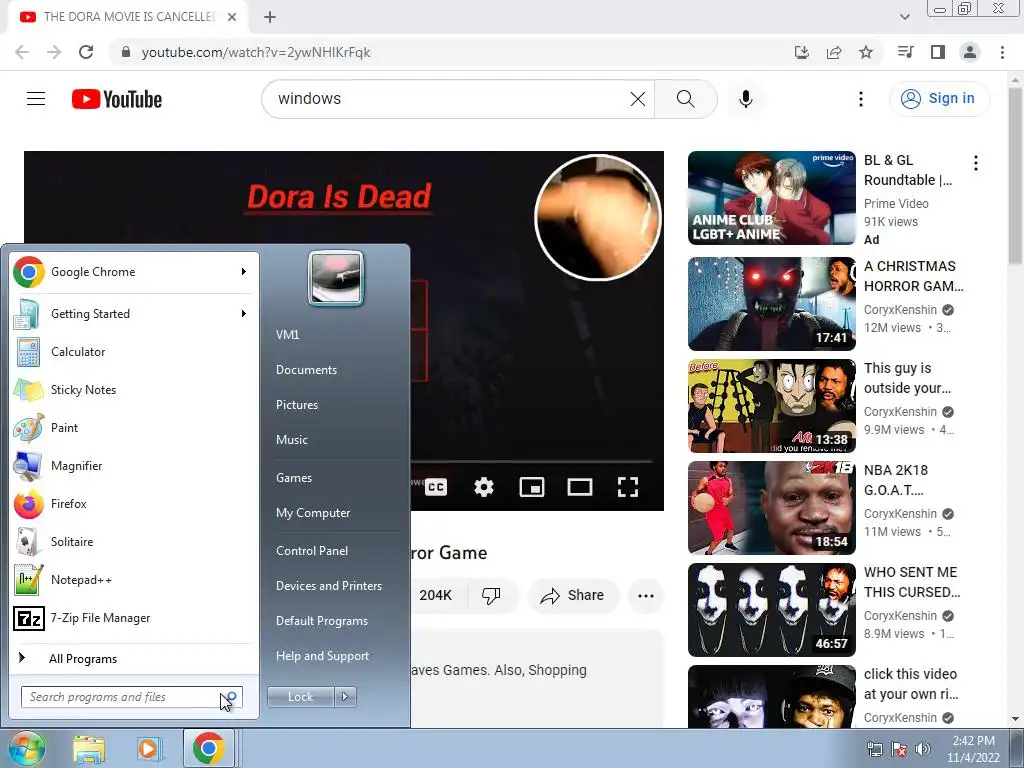Viewport: 1024px width, 768px height.
Task: Clear the YouTube search text
Action: [x=637, y=99]
